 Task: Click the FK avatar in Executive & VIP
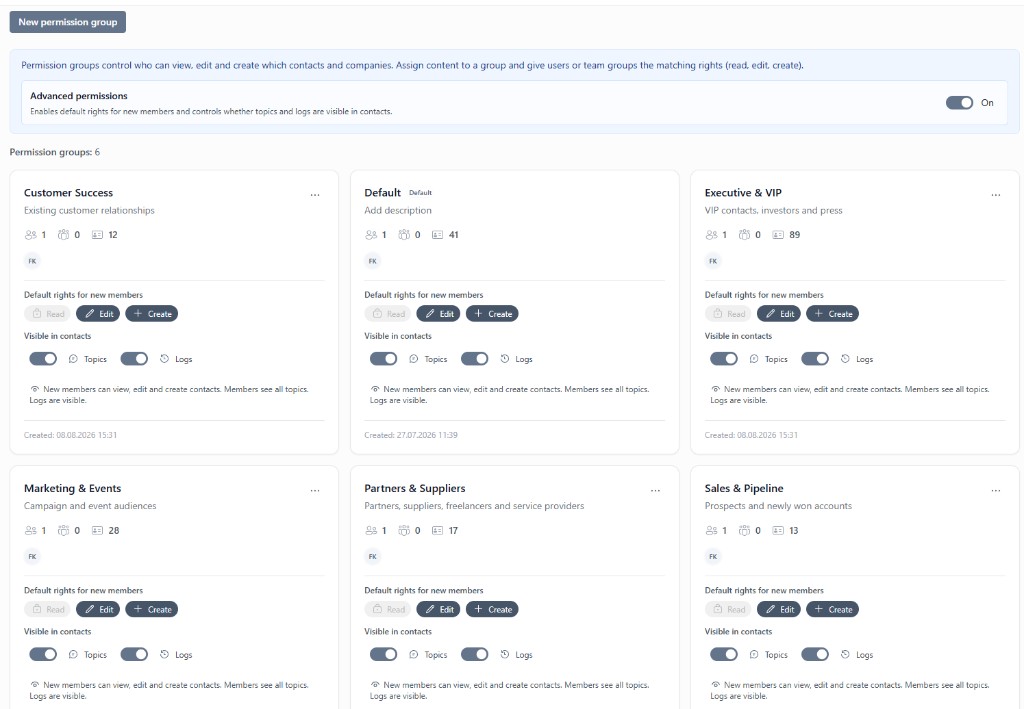point(712,260)
